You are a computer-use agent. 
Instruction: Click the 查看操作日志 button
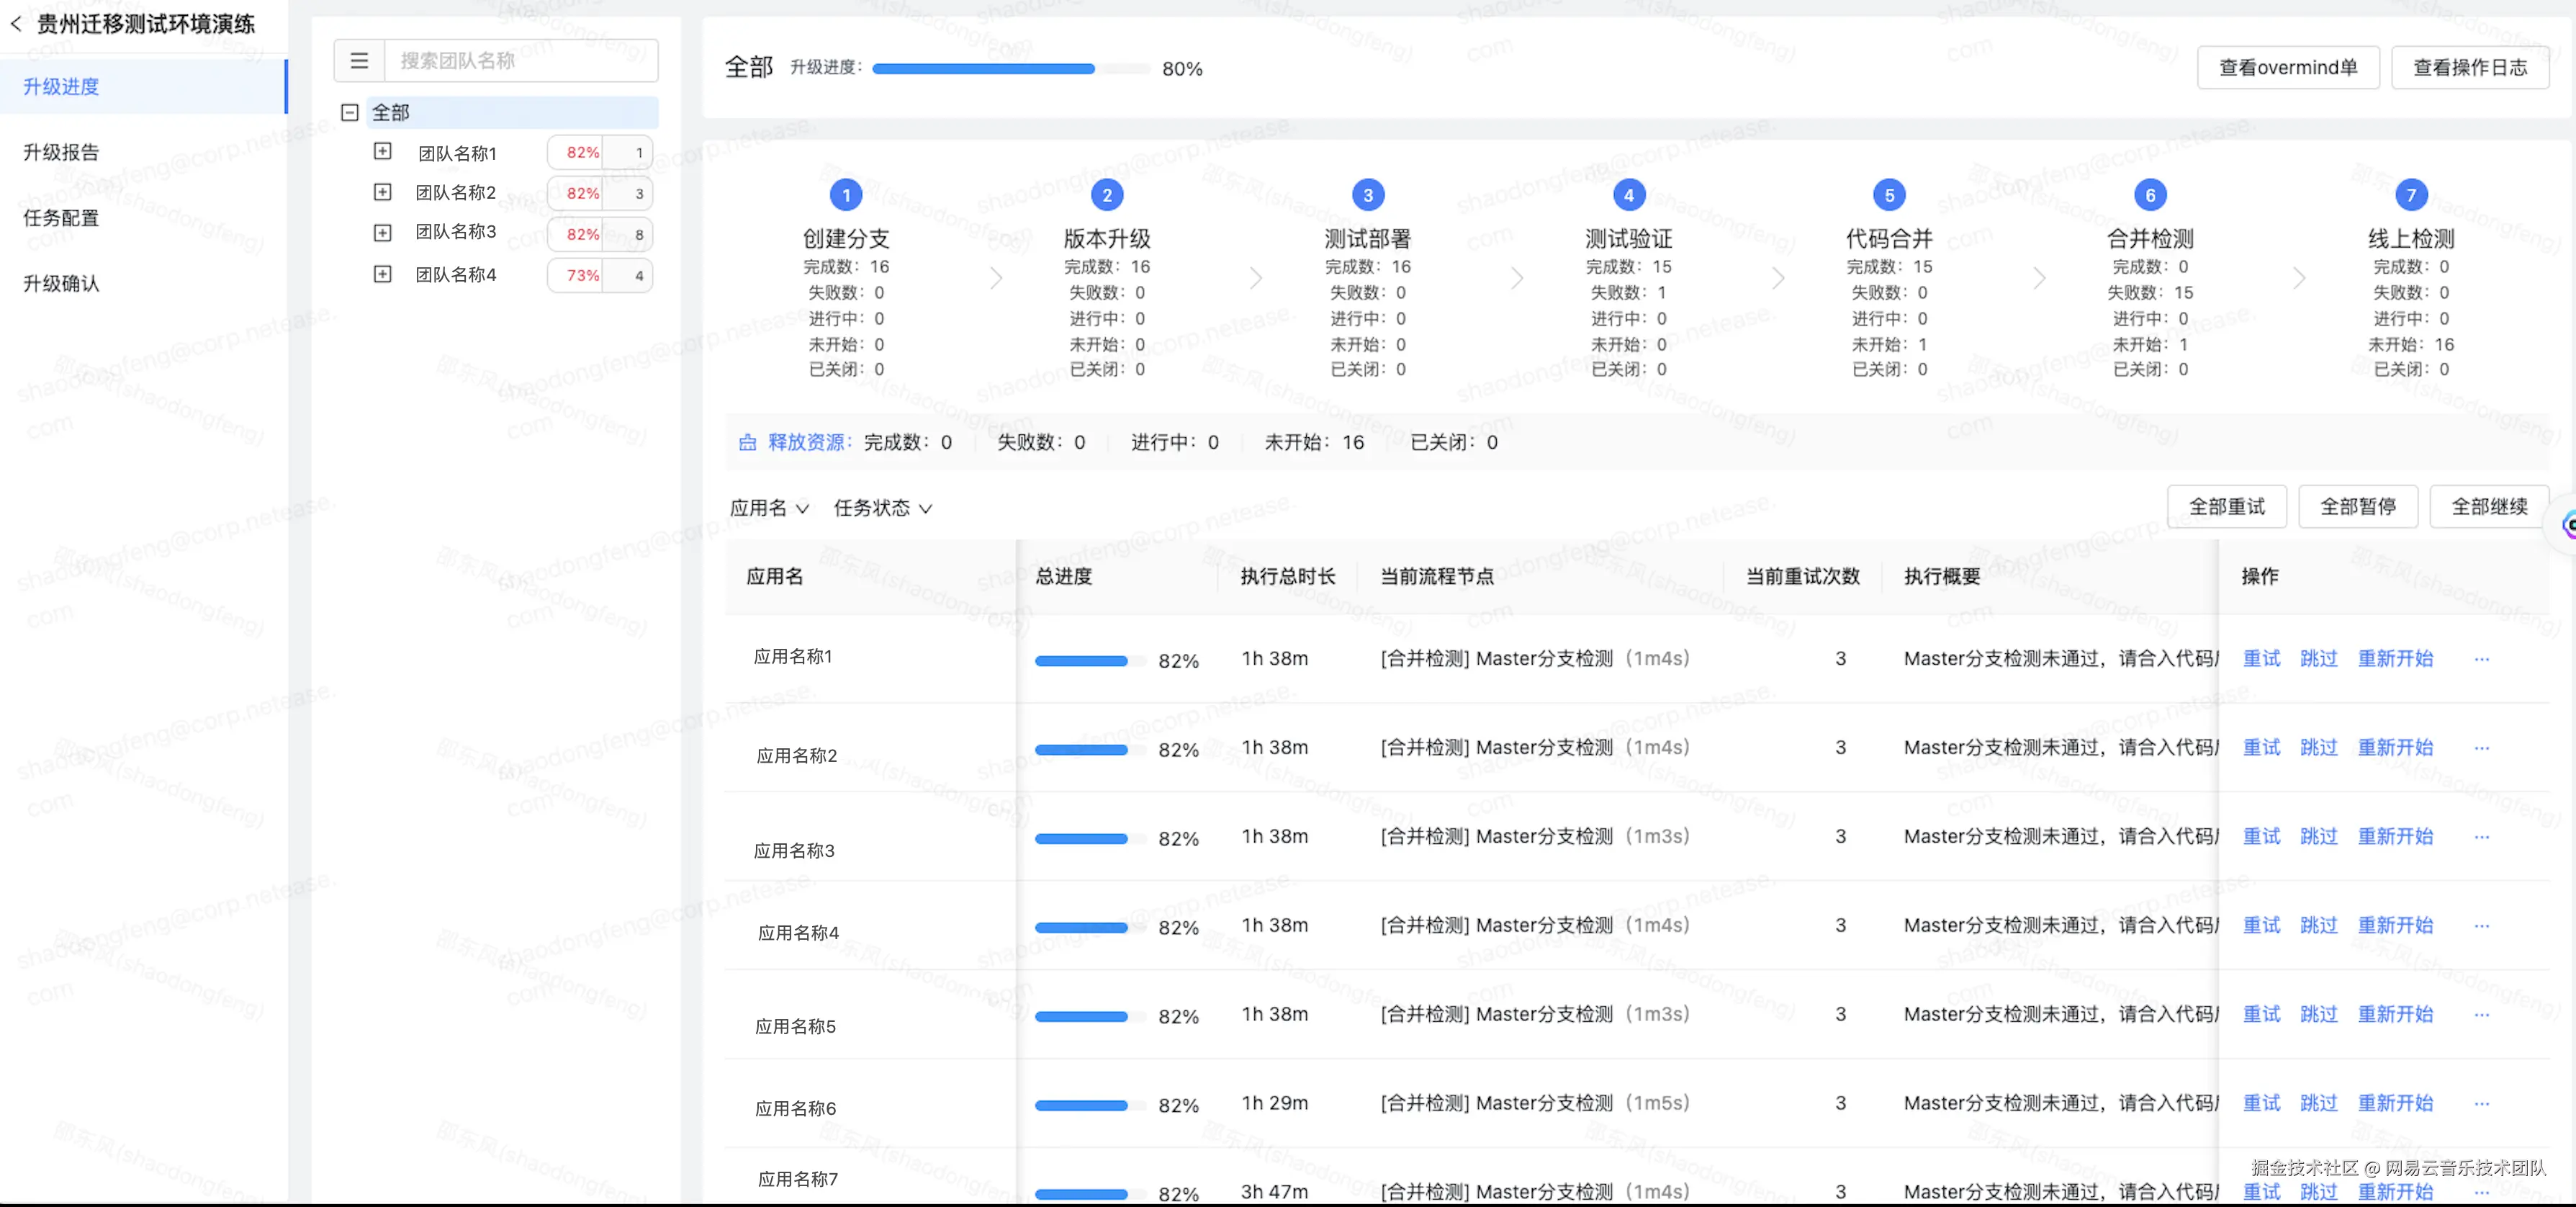coord(2470,67)
